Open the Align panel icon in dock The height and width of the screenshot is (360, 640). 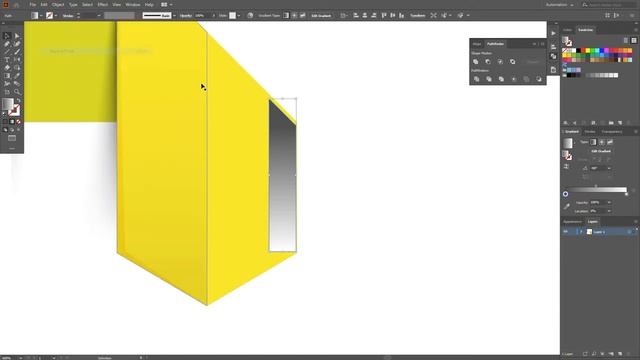click(x=553, y=47)
